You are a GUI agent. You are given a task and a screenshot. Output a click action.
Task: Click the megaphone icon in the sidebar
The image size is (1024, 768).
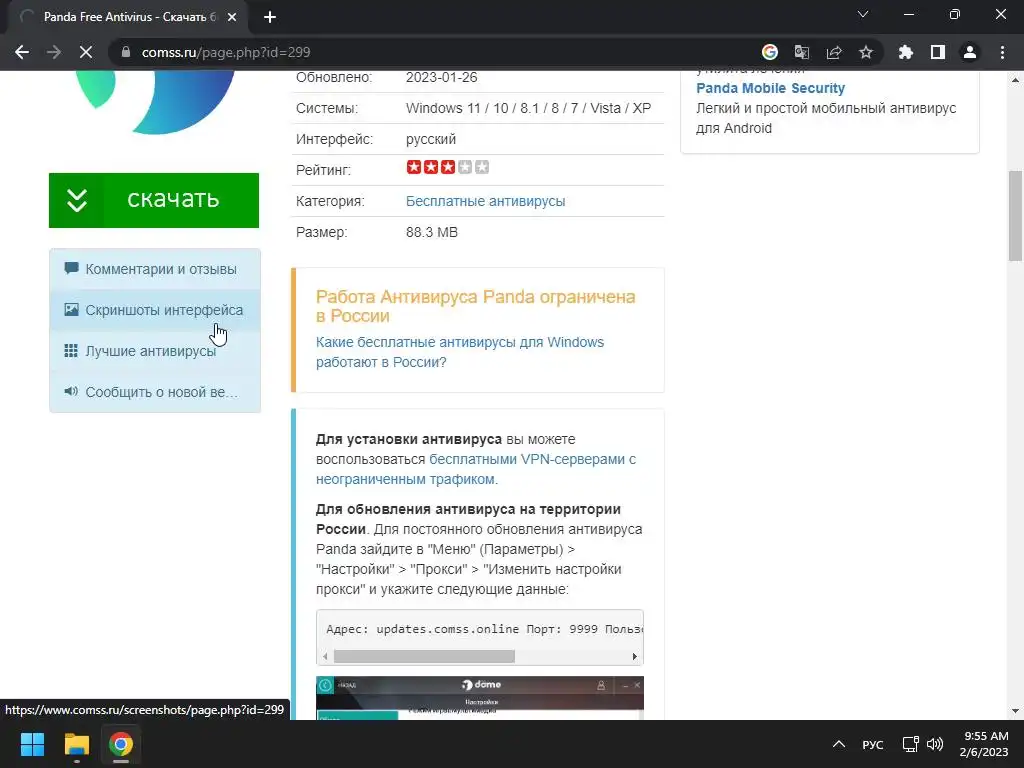[x=71, y=391]
